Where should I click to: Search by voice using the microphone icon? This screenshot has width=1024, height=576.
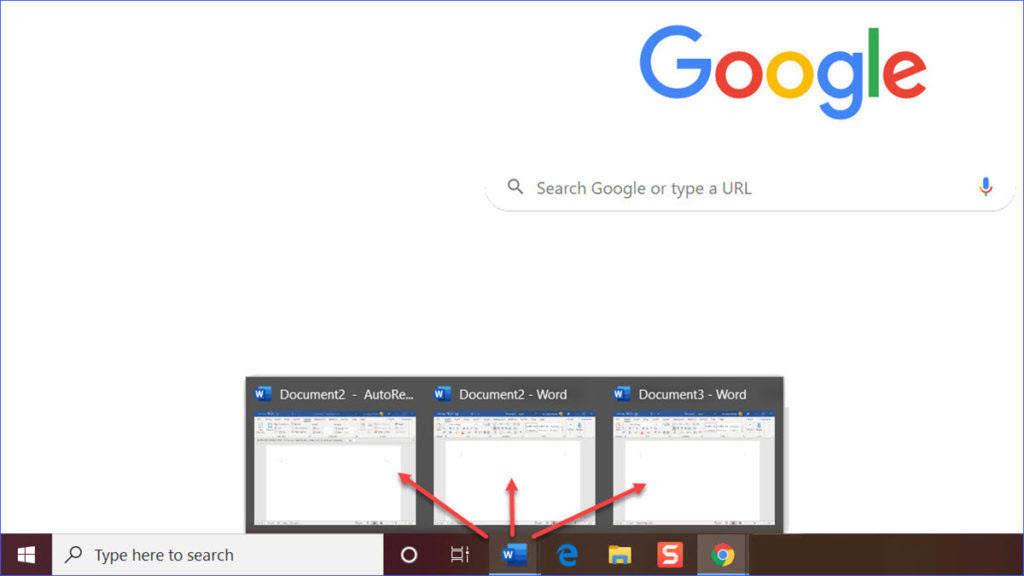(985, 187)
